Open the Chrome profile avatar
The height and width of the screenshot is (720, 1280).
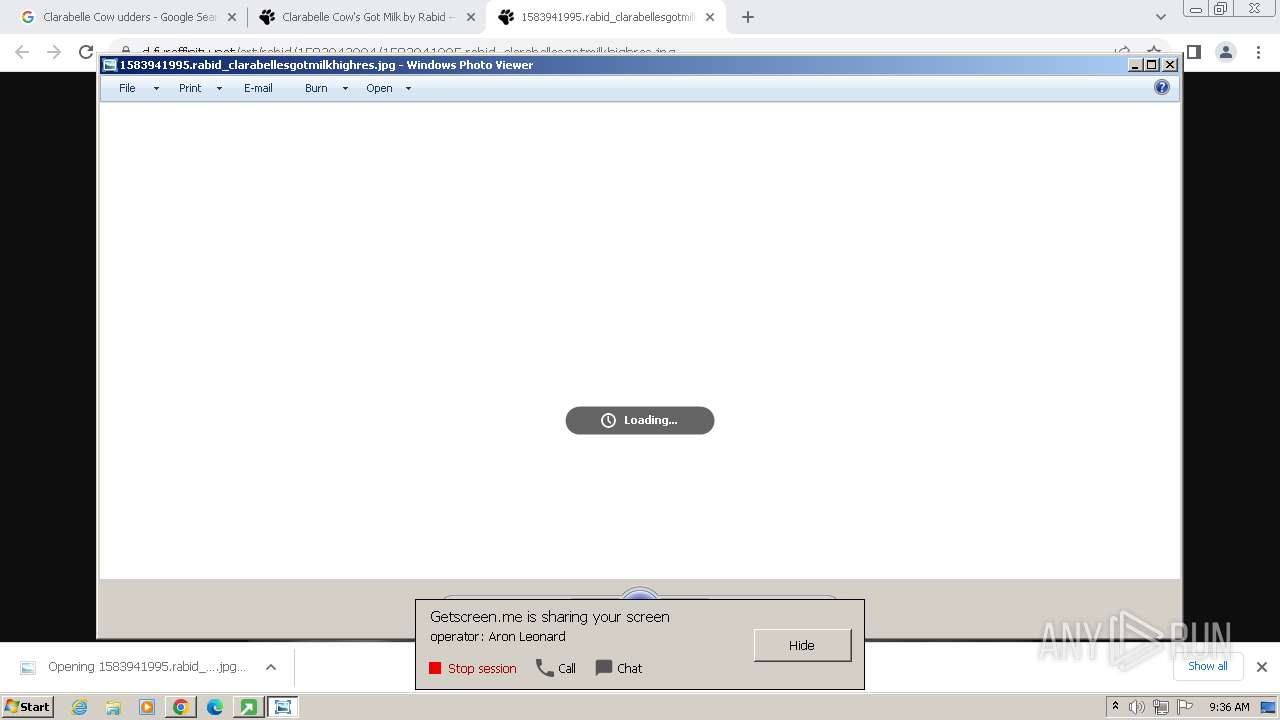(x=1225, y=52)
